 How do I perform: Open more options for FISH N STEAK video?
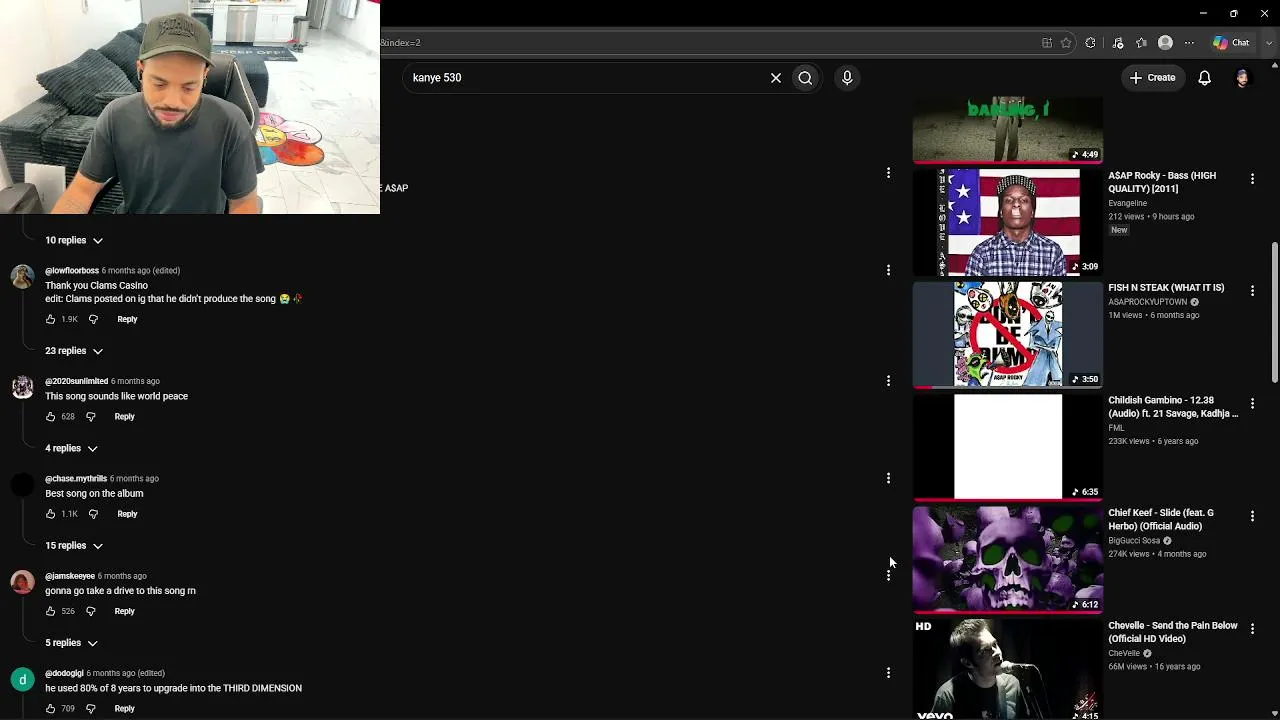pos(1252,290)
